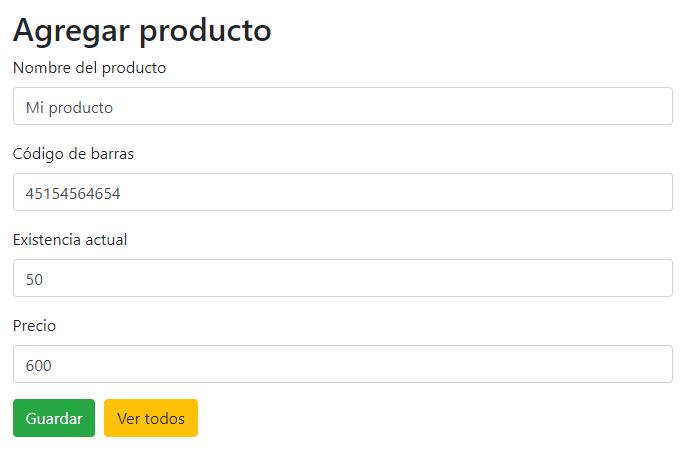
Task: Click the word 'producto' in the page title
Action: coord(205,30)
